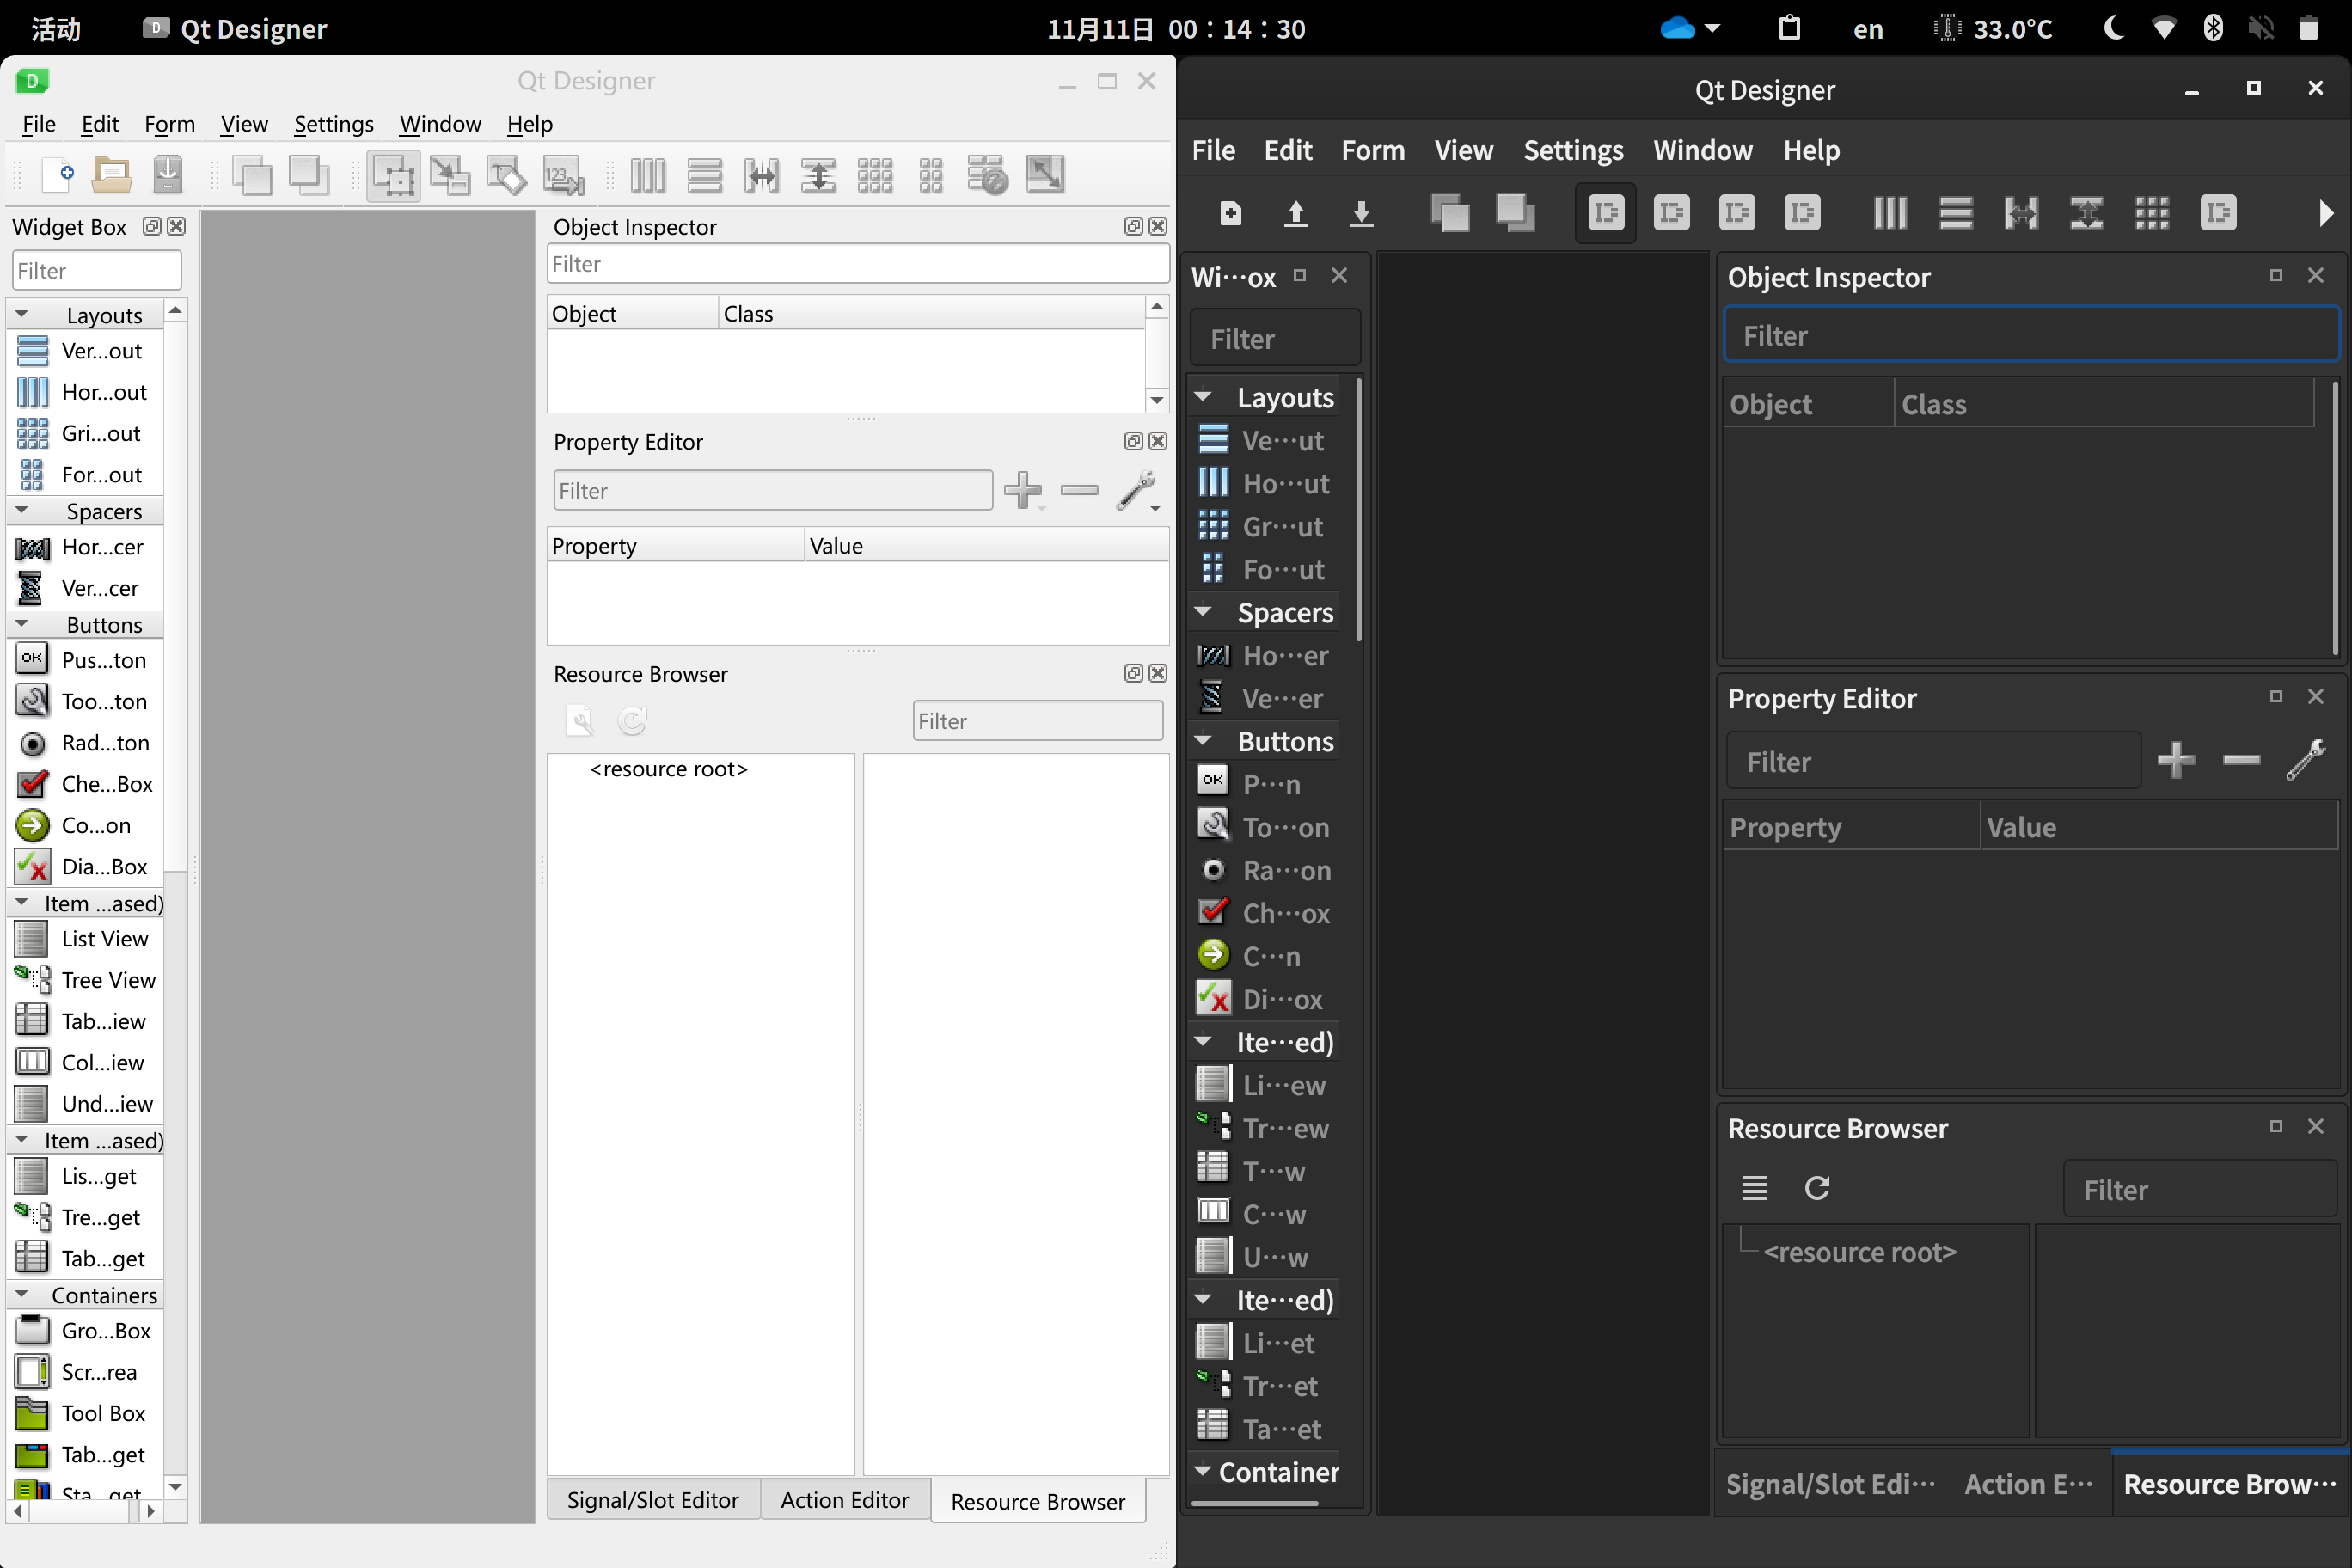Image resolution: width=2352 pixels, height=1568 pixels.
Task: Select highlighted Edit Widgets mode in dark toolbar
Action: [x=1606, y=213]
